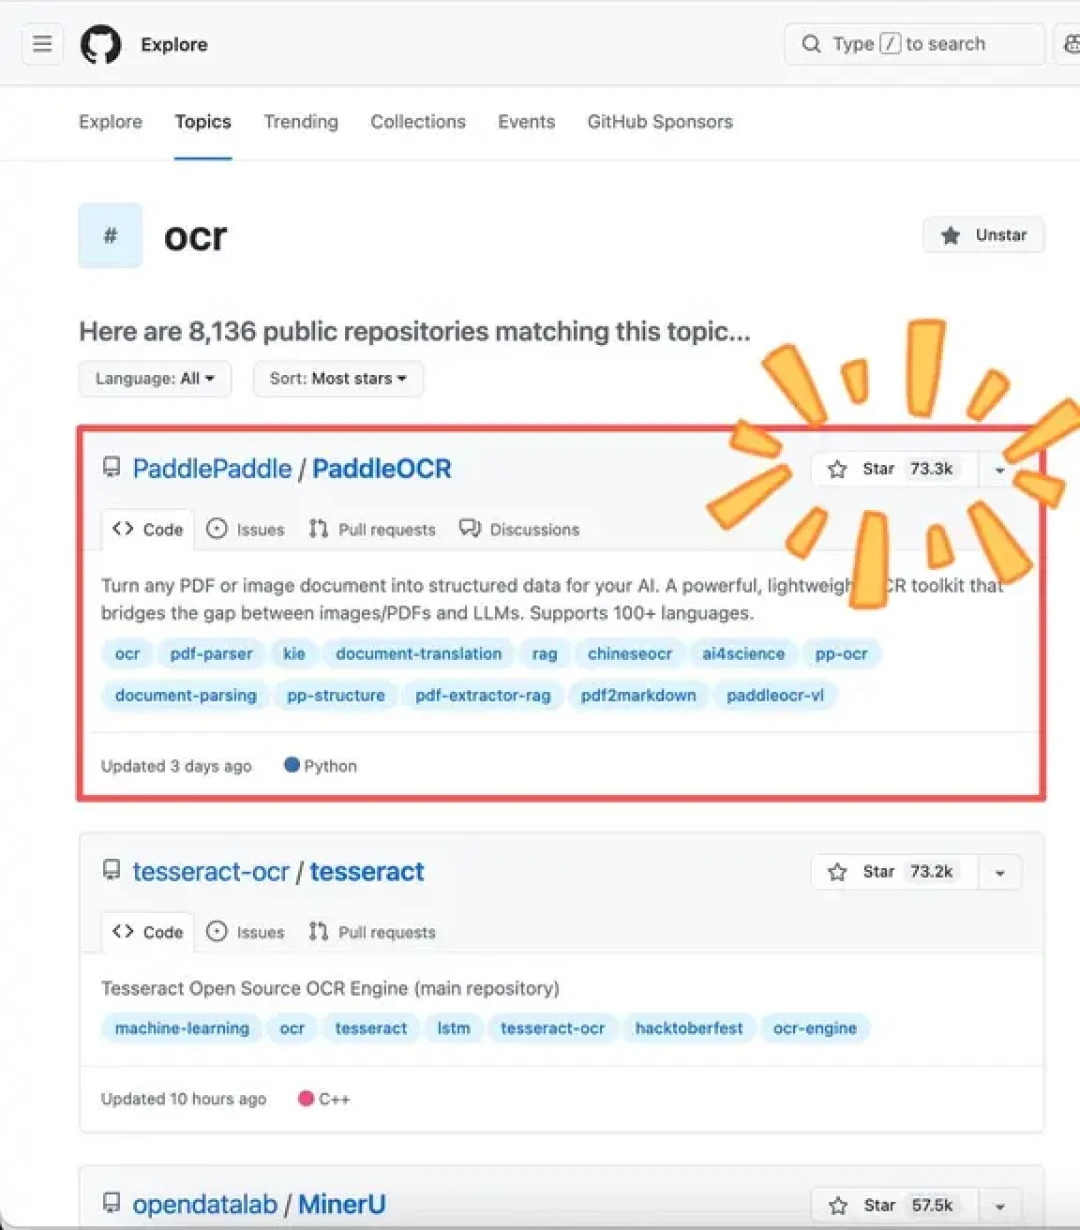Expand the Language: All filter dropdown
The width and height of the screenshot is (1080, 1230).
(x=155, y=379)
